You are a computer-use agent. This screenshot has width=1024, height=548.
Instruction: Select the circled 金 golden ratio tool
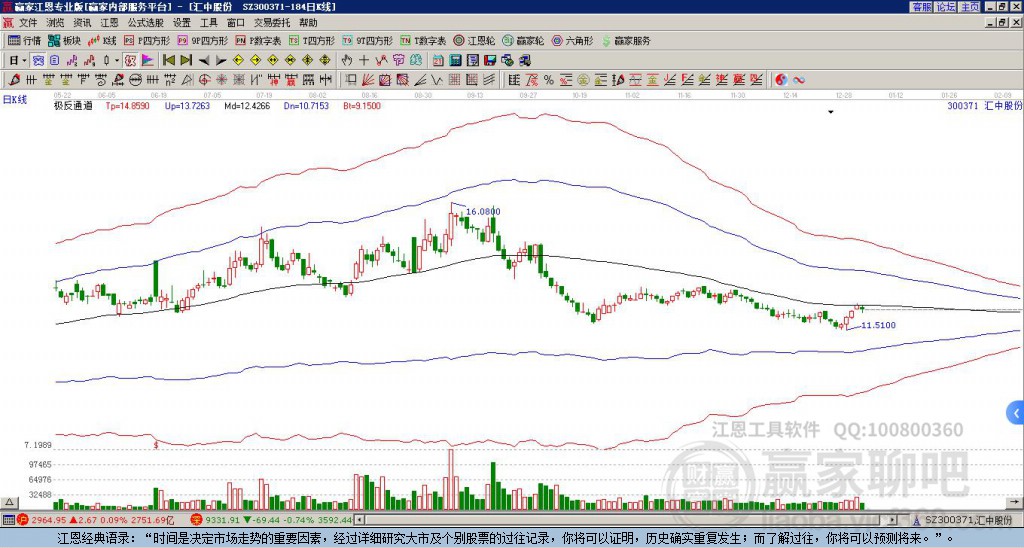point(583,80)
